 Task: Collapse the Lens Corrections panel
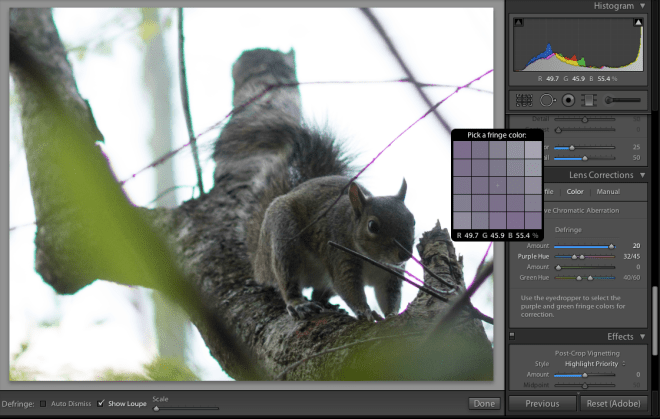coord(642,175)
